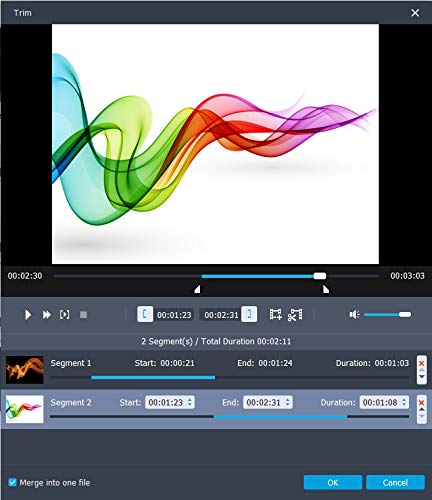
Task: Click the colorful wave video preview area
Action: tap(215, 144)
